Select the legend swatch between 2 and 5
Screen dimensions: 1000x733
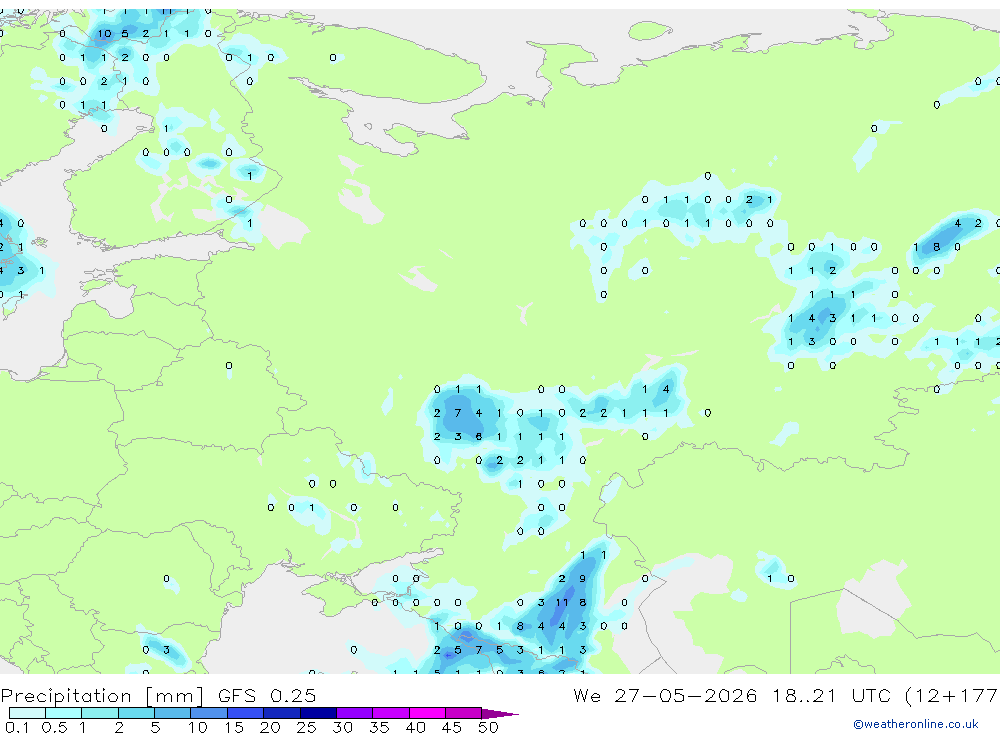tap(136, 713)
